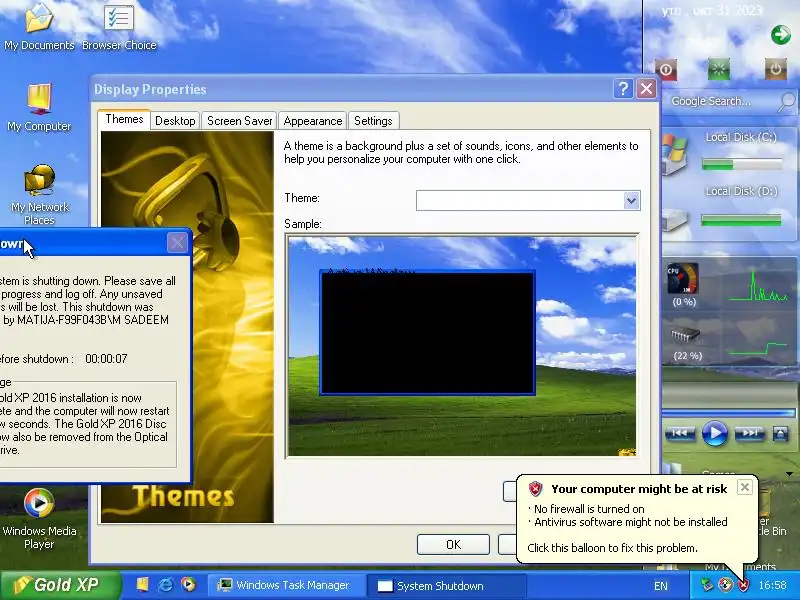Click the theme Sample preview image
The height and width of the screenshot is (600, 800).
(x=462, y=345)
